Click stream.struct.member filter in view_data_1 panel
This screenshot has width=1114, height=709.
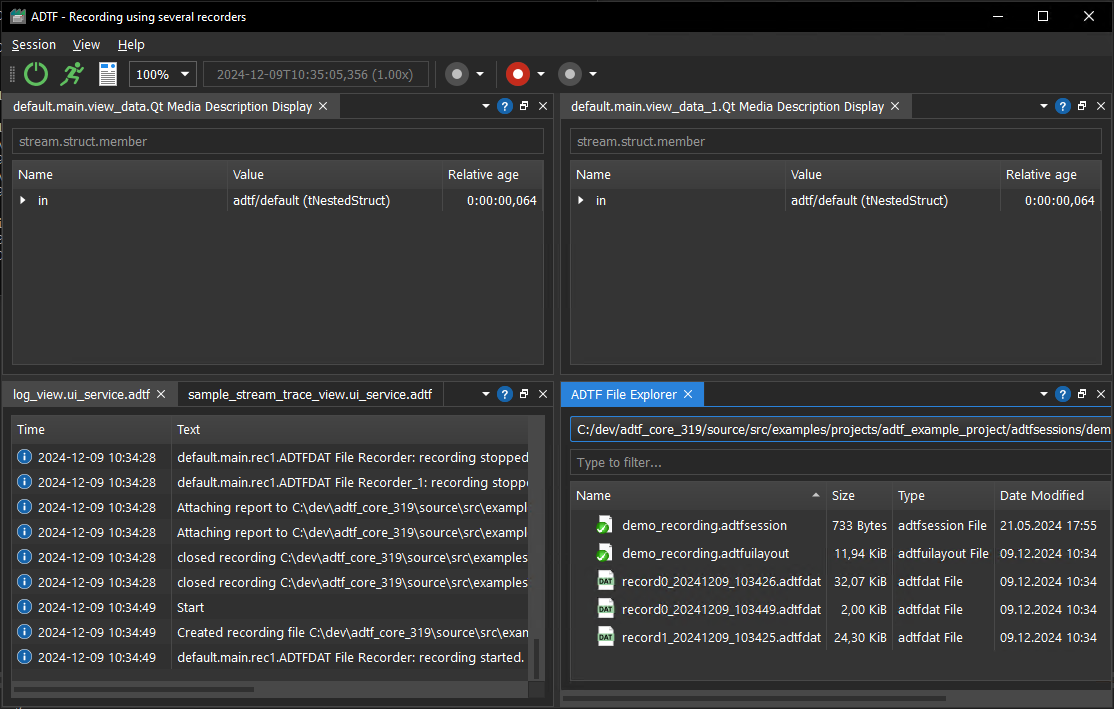pos(836,141)
